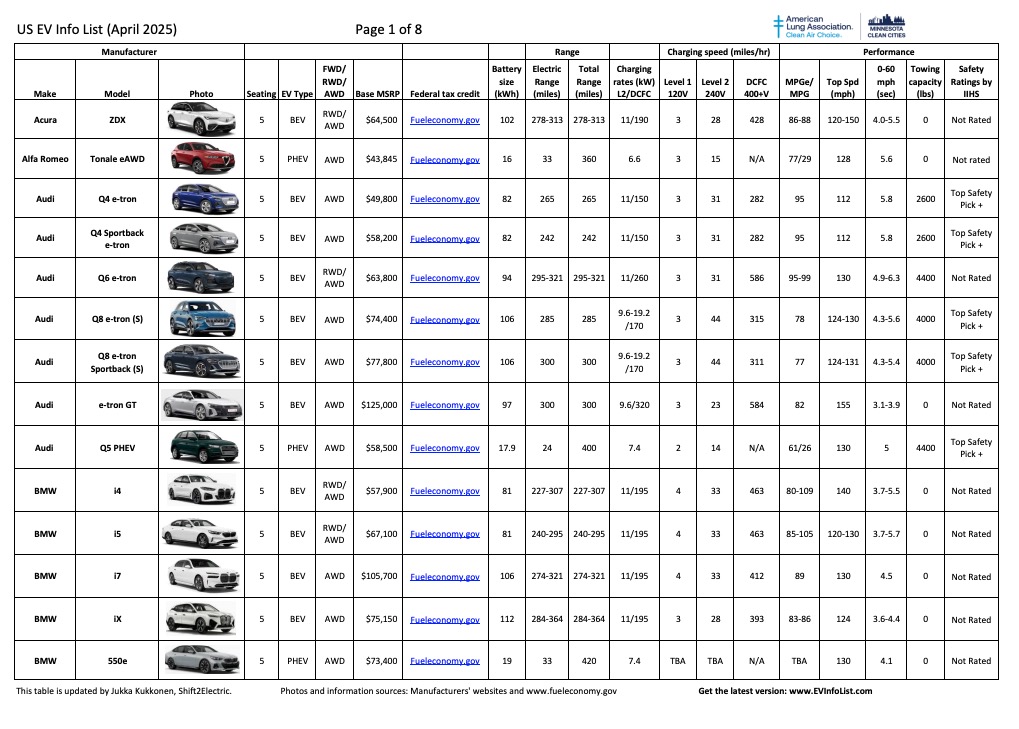This screenshot has width=1019, height=729.
Task: Click the Minnesota Clean Cities logo
Action: [886, 27]
